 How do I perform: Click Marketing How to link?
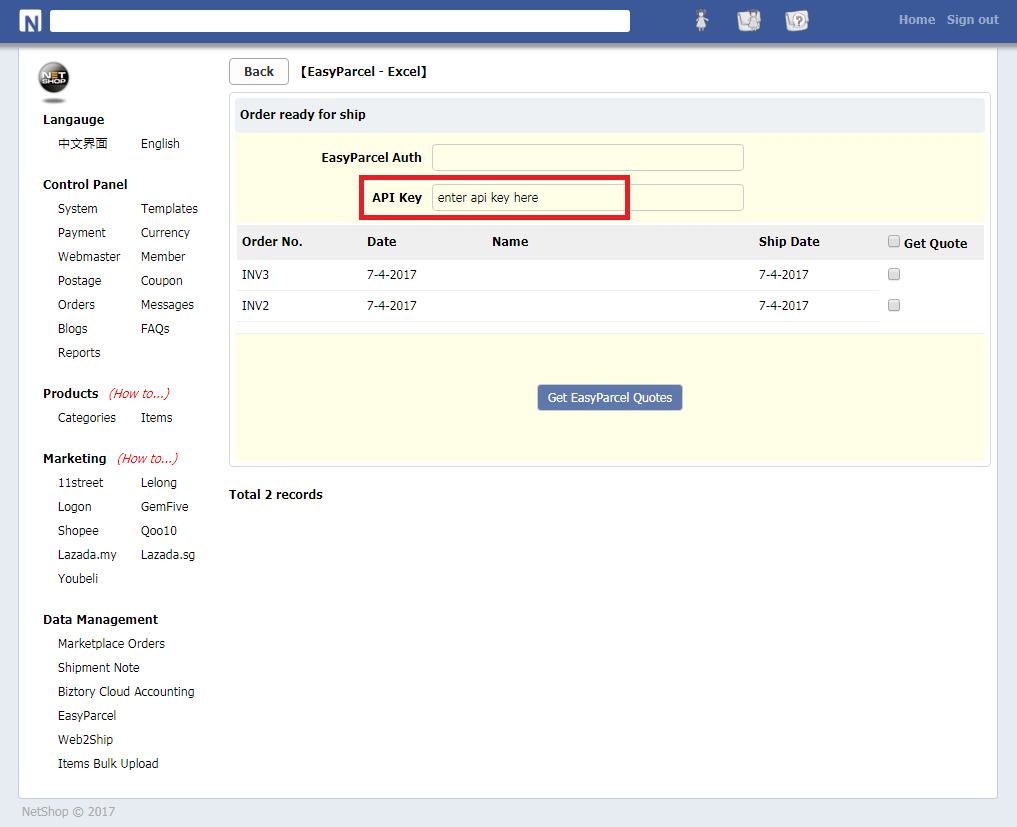(x=147, y=458)
